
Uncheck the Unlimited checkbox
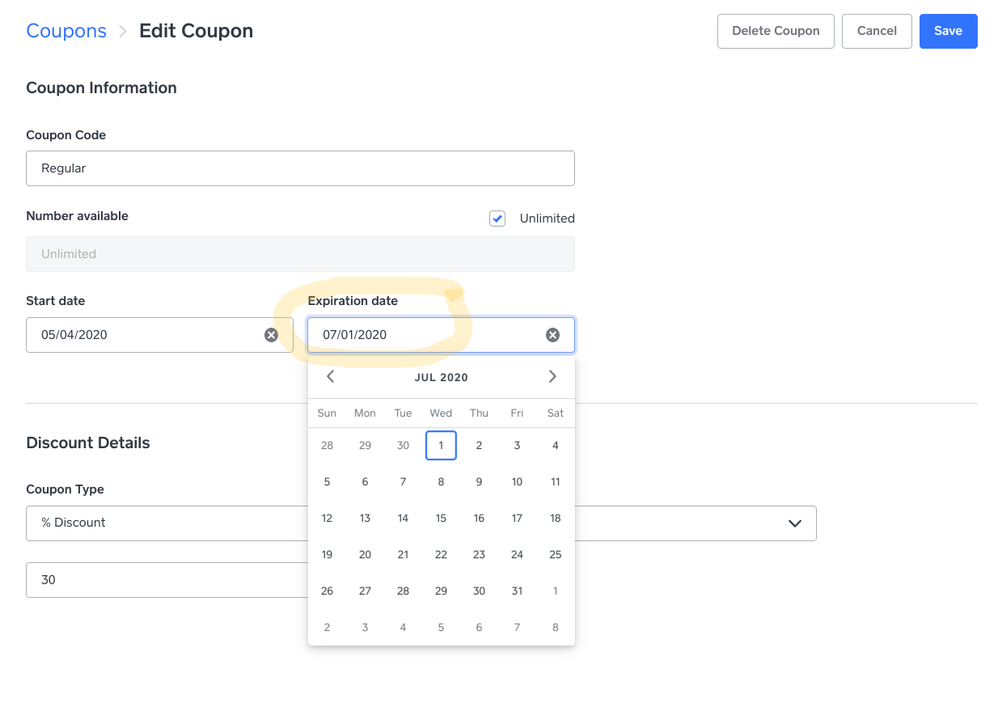click(x=497, y=218)
